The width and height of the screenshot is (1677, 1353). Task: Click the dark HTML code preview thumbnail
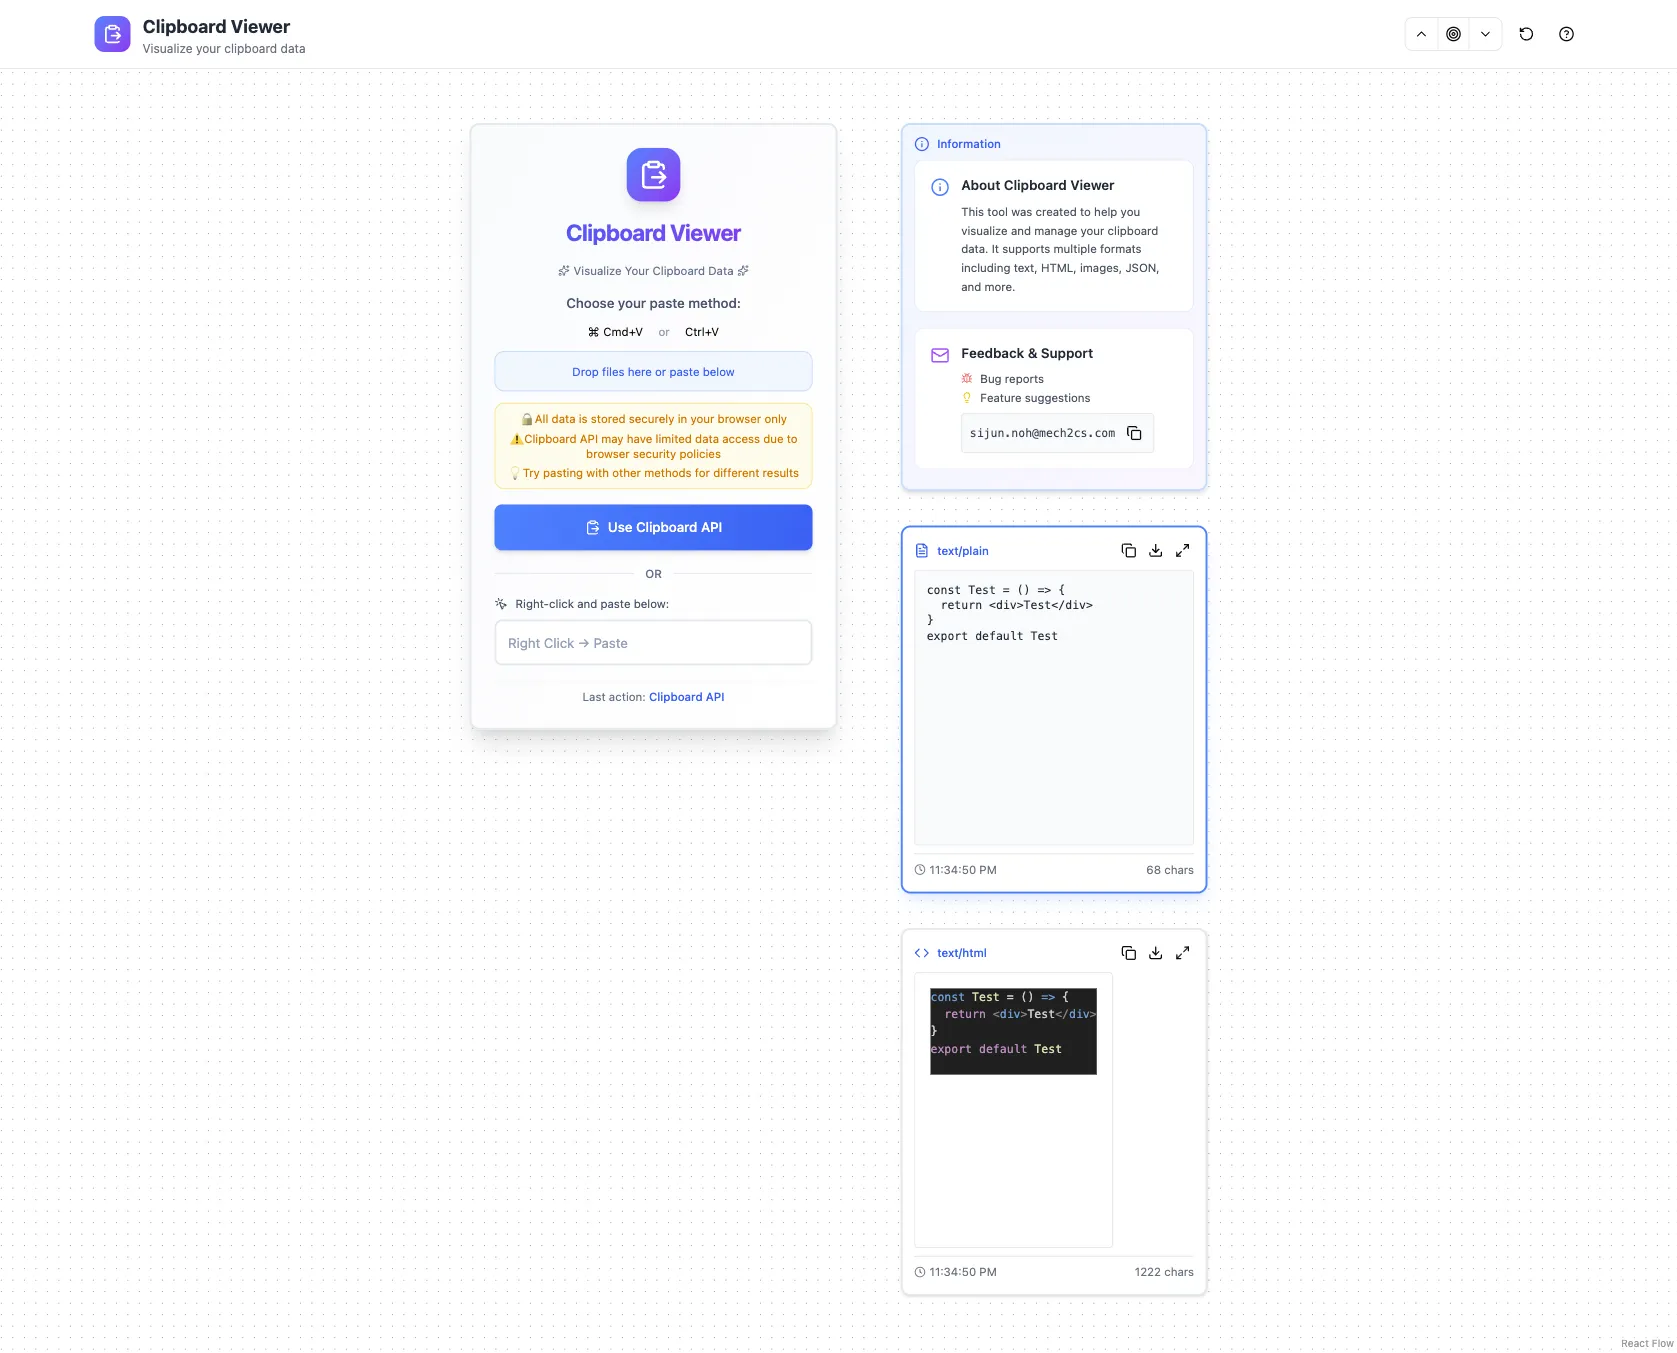pyautogui.click(x=1012, y=1030)
